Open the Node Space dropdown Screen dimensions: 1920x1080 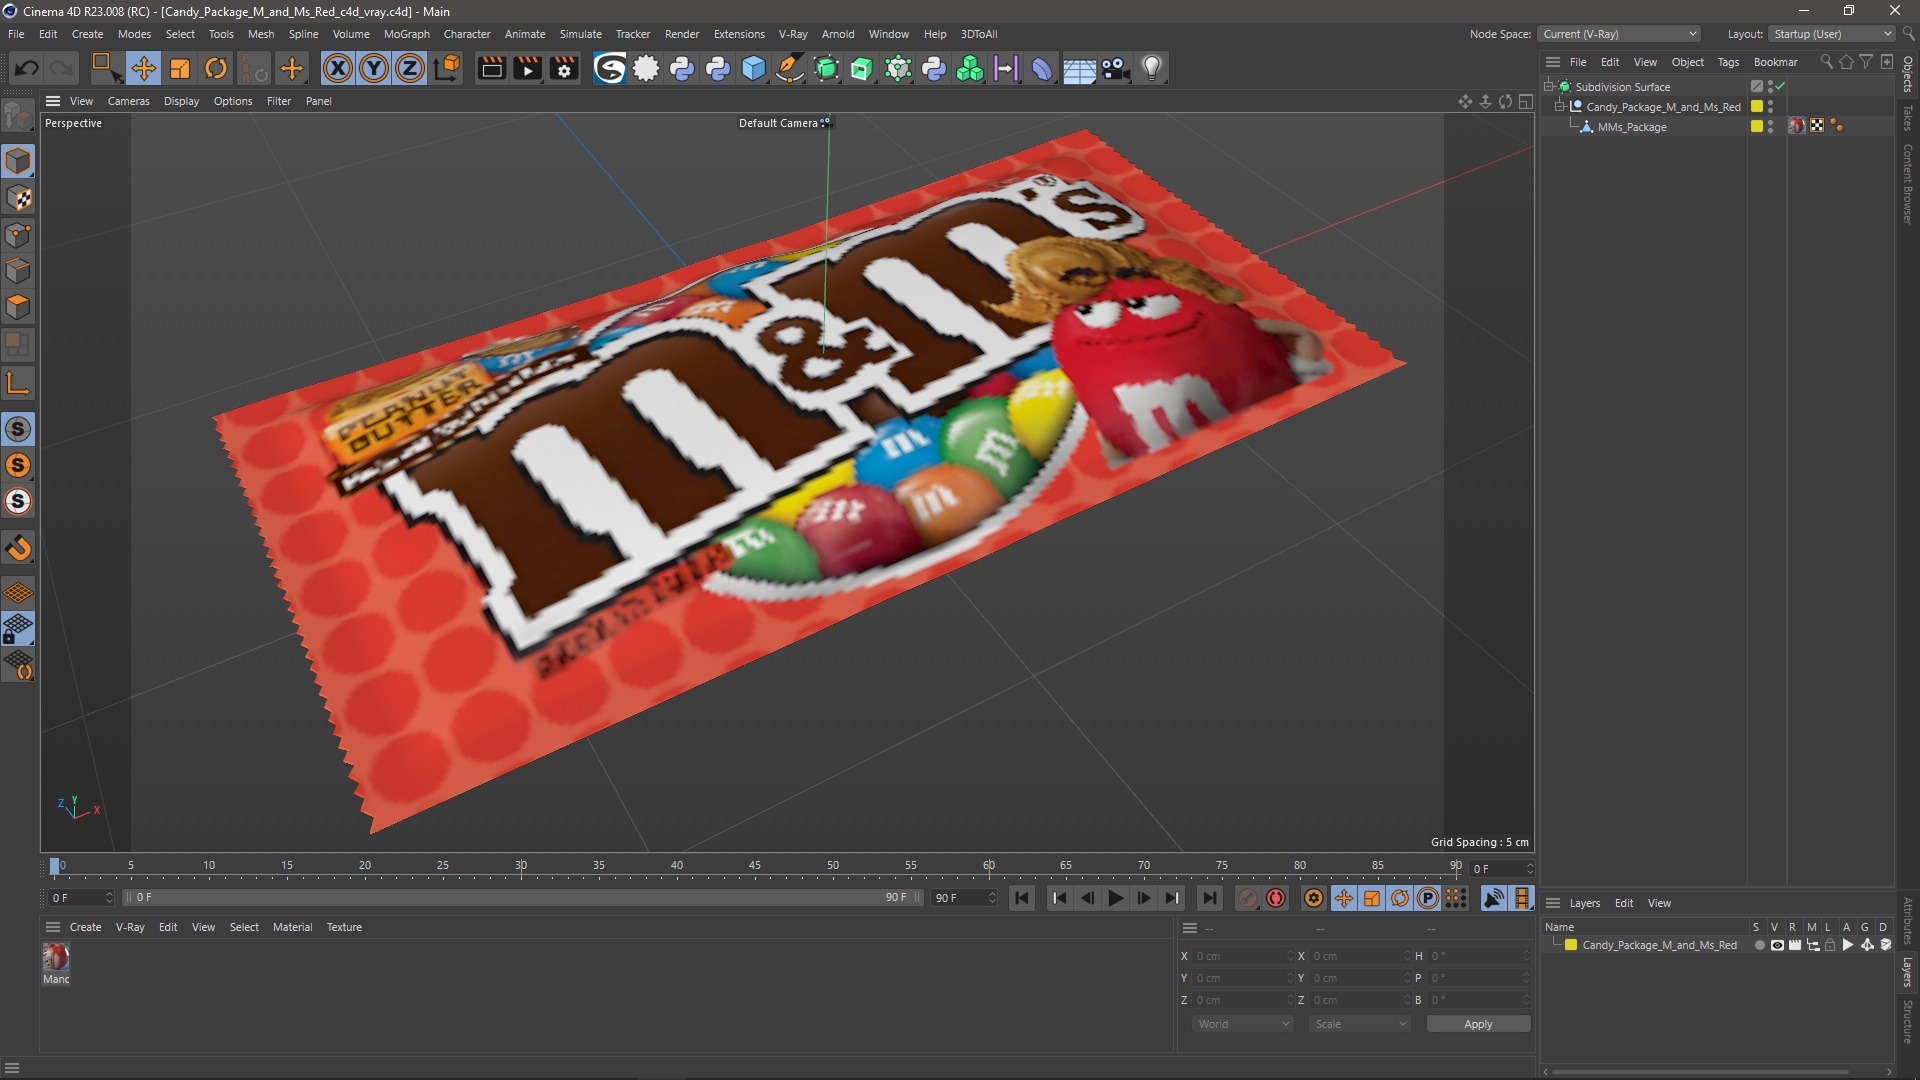1619,34
